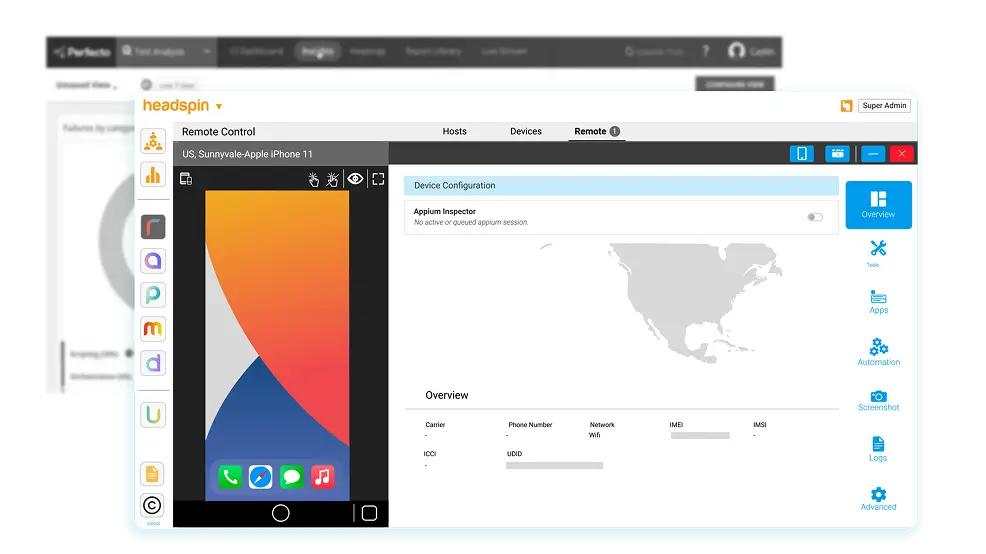Click the Overview section heading

pos(446,395)
